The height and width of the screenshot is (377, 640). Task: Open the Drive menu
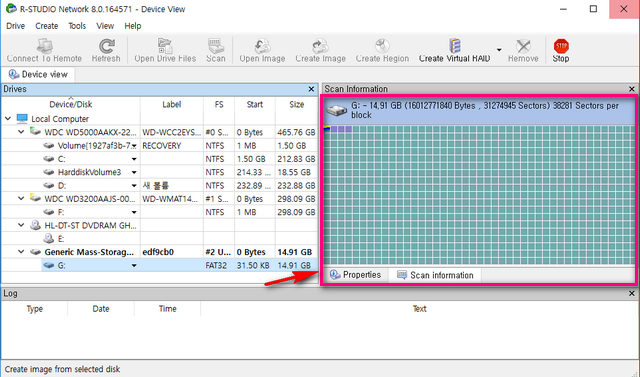(x=16, y=26)
